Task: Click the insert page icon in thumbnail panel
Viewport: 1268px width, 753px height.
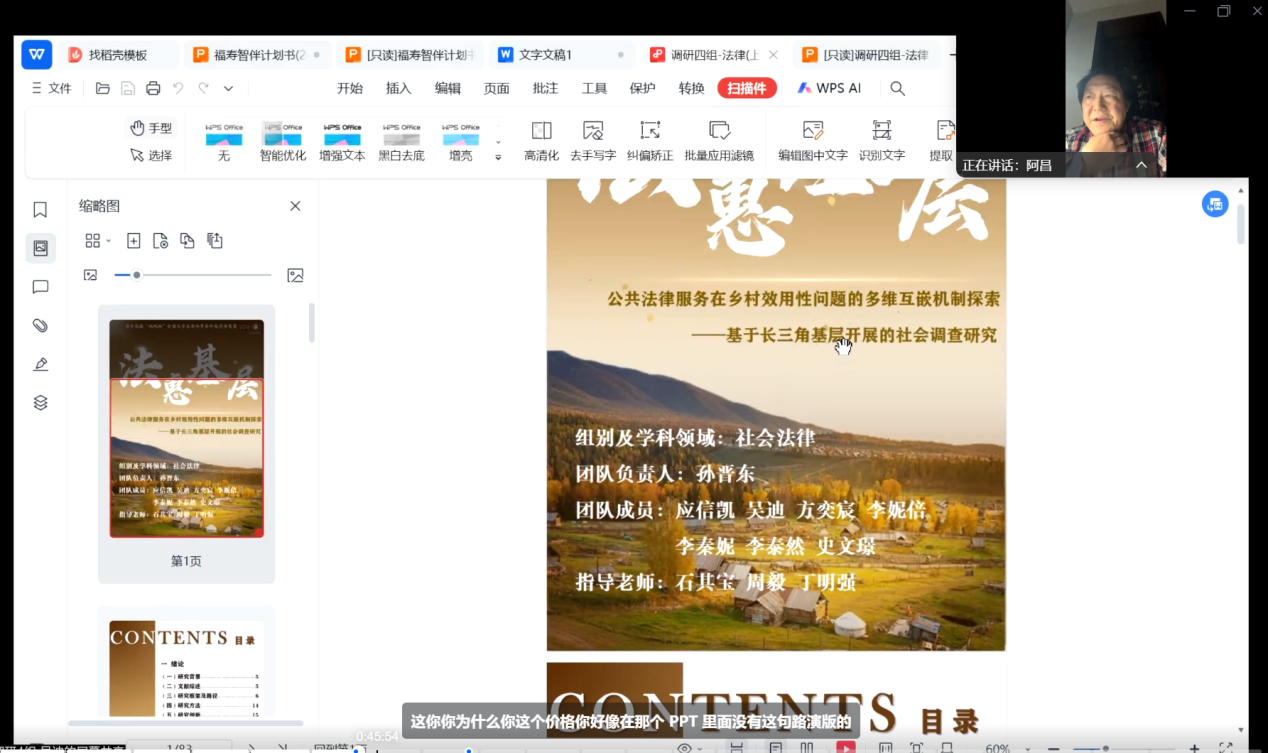Action: (133, 241)
